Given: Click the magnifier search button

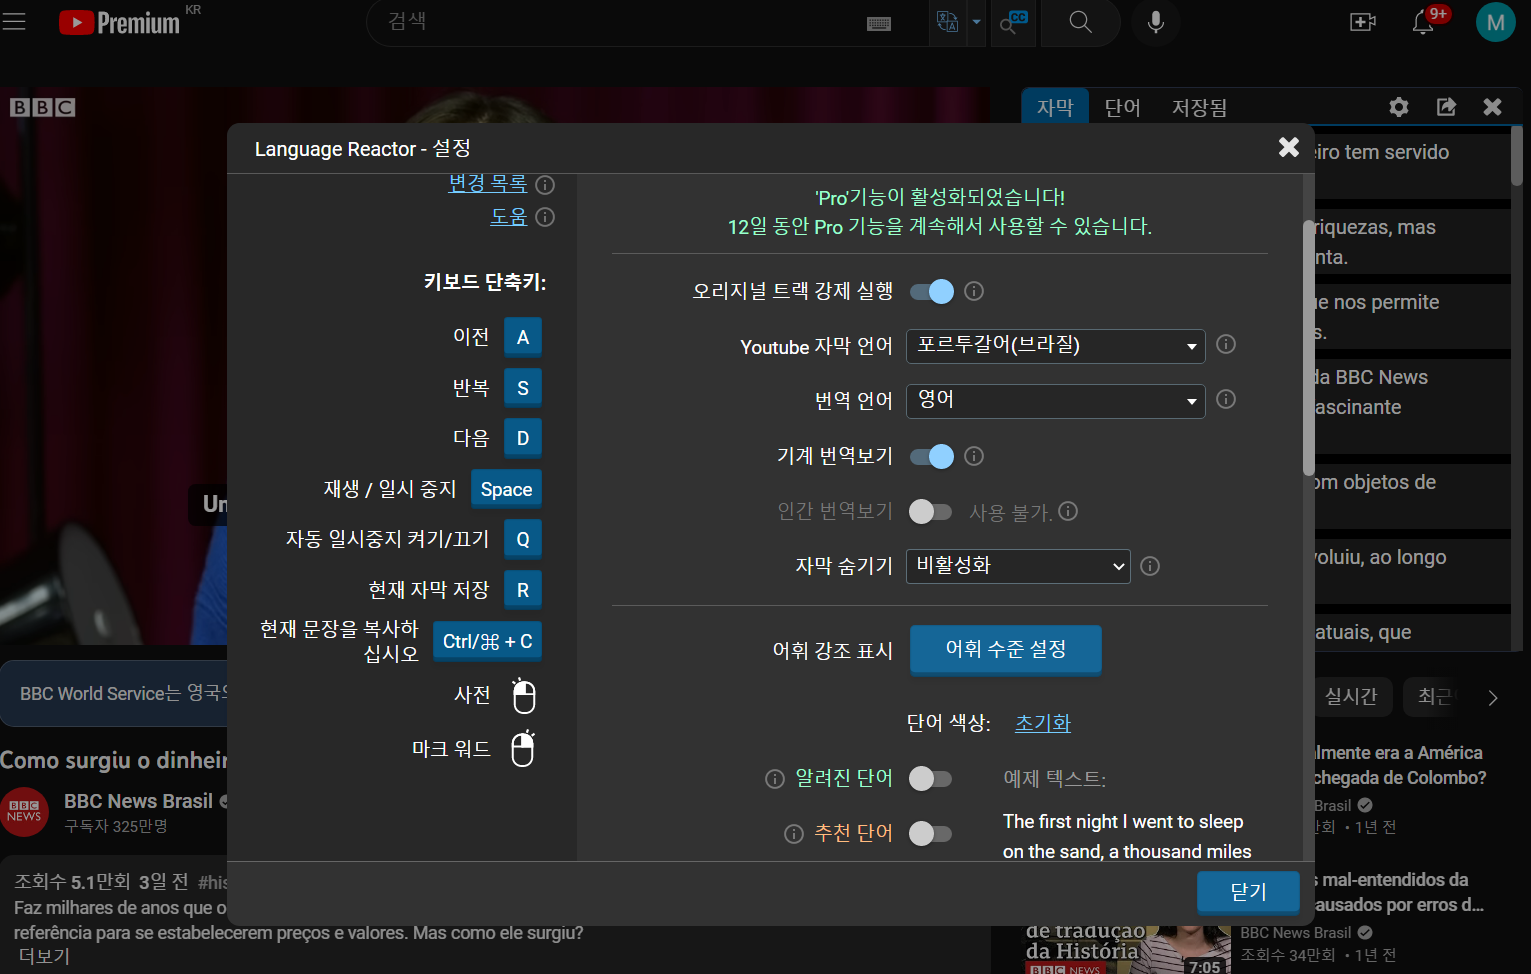Looking at the screenshot, I should tap(1080, 21).
